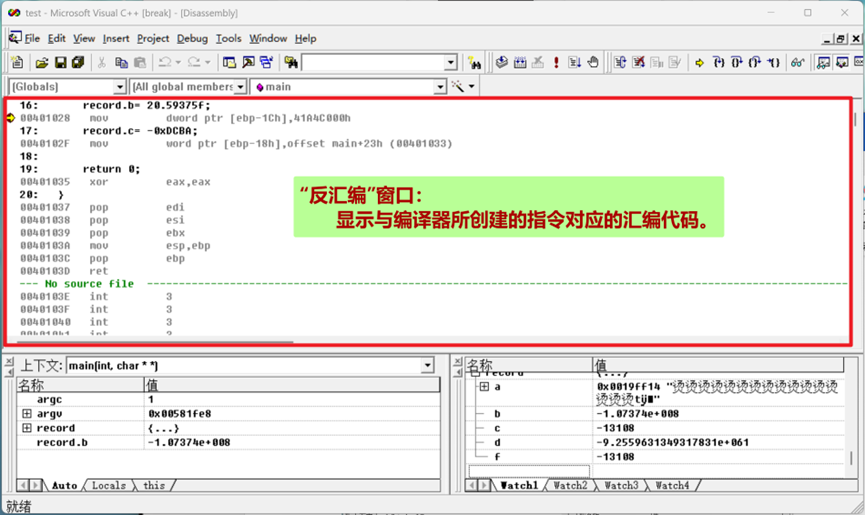Create a new text file from toolbar
The width and height of the screenshot is (865, 515).
point(17,62)
